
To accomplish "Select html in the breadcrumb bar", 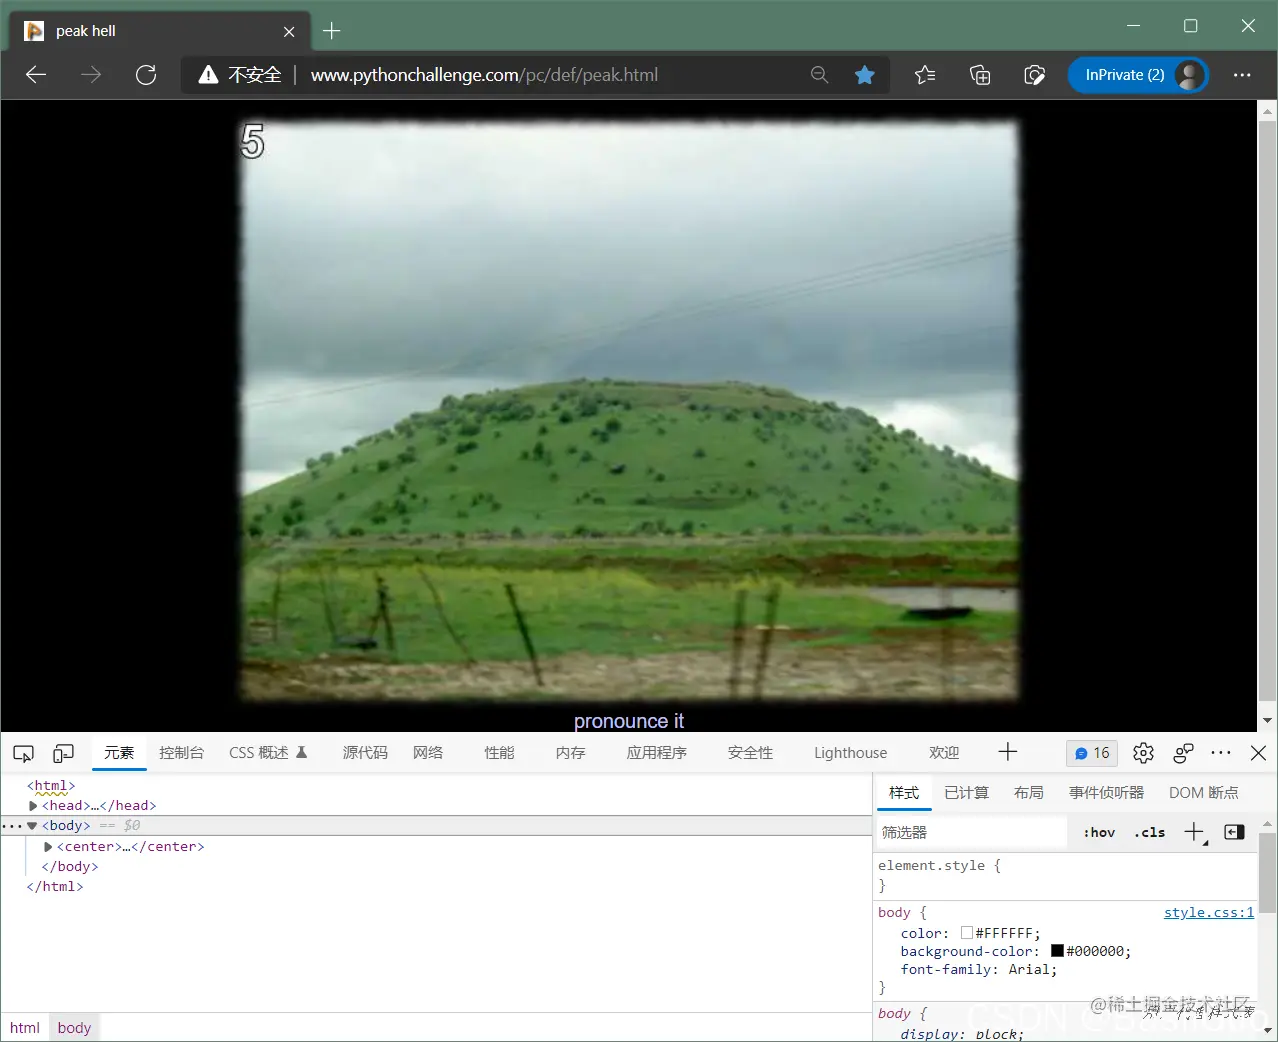I will tap(25, 1028).
